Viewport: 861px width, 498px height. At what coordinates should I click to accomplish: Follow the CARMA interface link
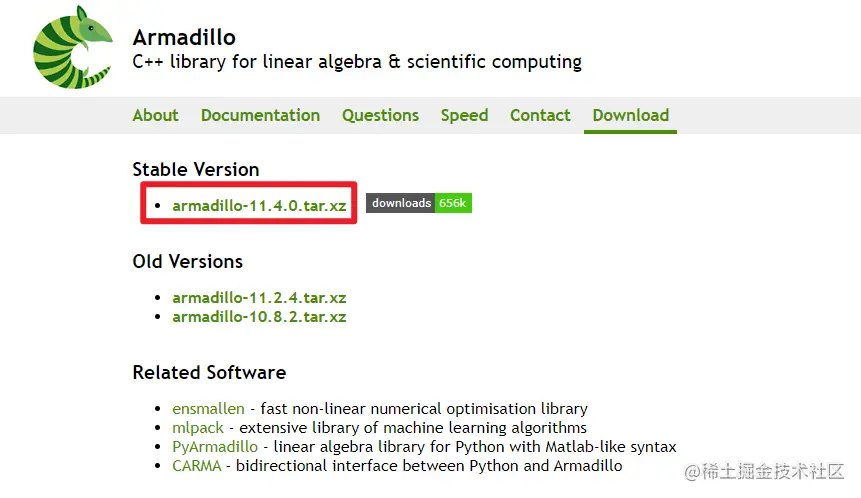coord(197,466)
